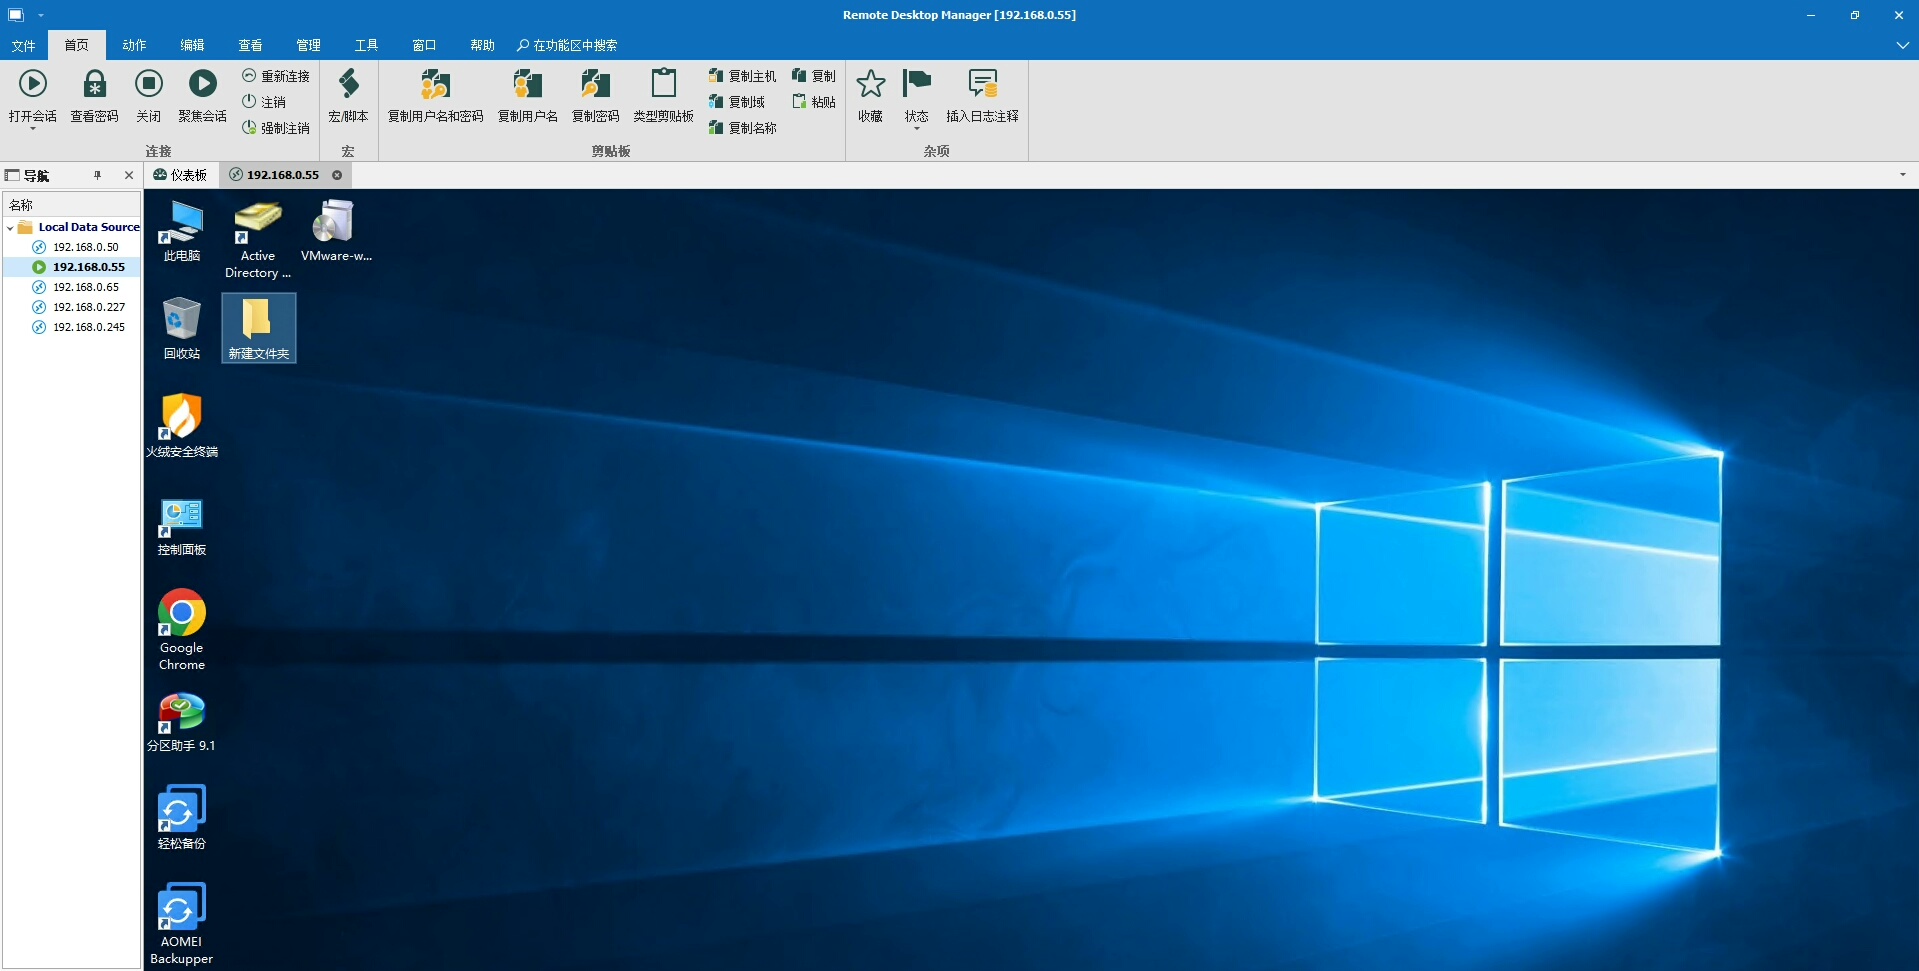Click the application system menu icon

16,15
